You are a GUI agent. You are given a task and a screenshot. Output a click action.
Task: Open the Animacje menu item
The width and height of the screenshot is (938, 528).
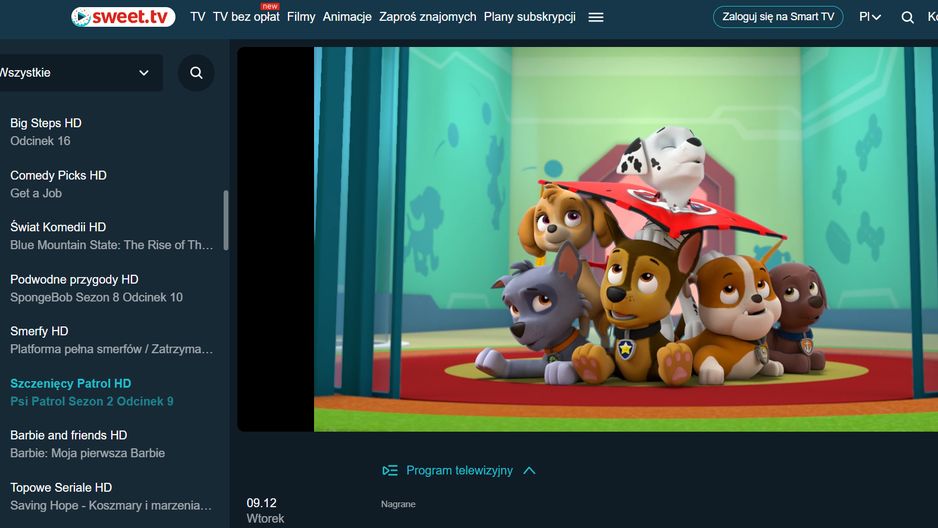[347, 17]
